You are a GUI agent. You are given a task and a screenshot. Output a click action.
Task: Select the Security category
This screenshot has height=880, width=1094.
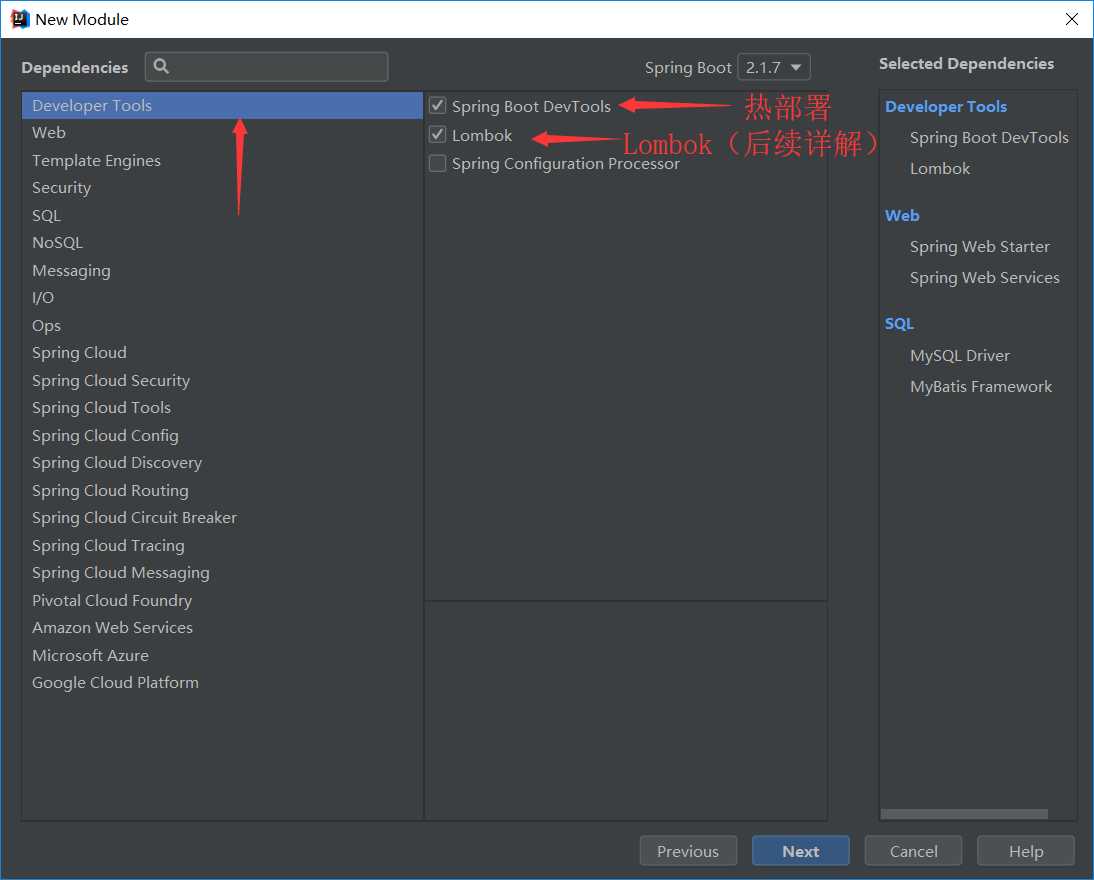click(222, 188)
